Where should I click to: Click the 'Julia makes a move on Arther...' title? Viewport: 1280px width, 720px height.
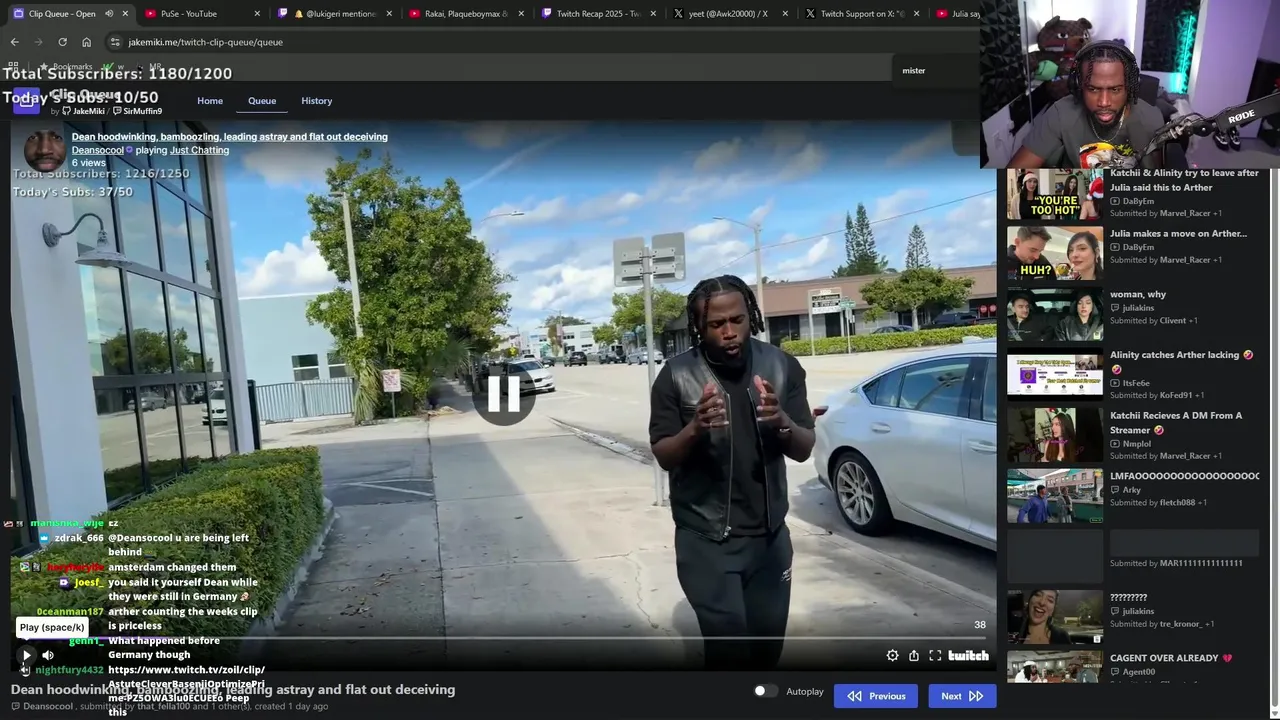(1178, 233)
